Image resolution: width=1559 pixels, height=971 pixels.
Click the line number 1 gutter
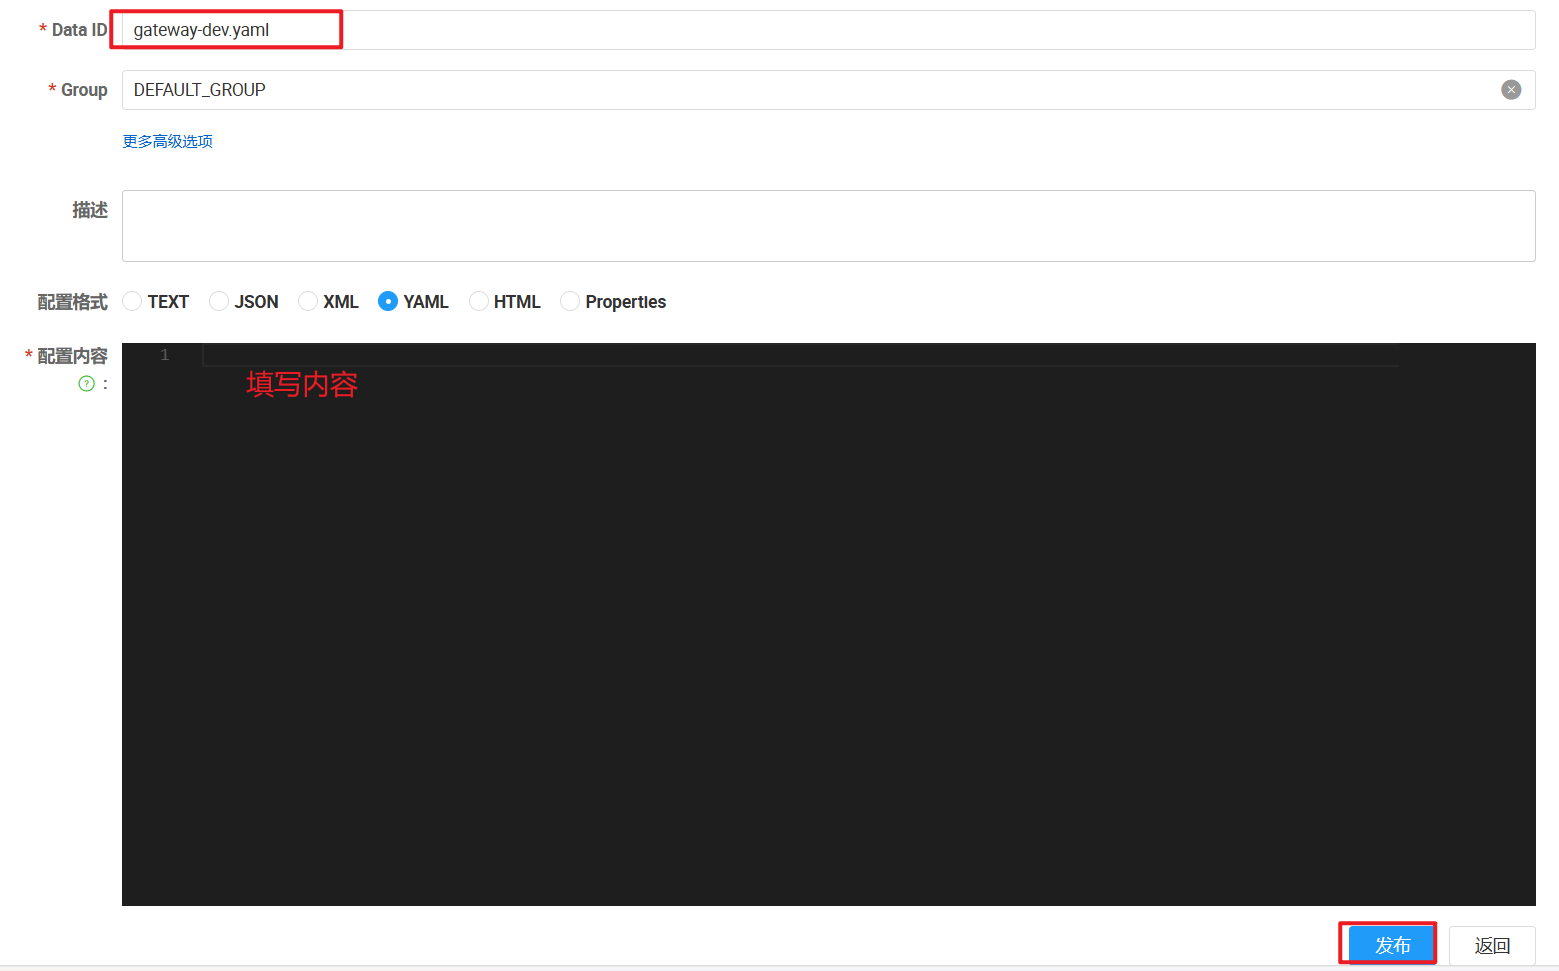point(165,355)
